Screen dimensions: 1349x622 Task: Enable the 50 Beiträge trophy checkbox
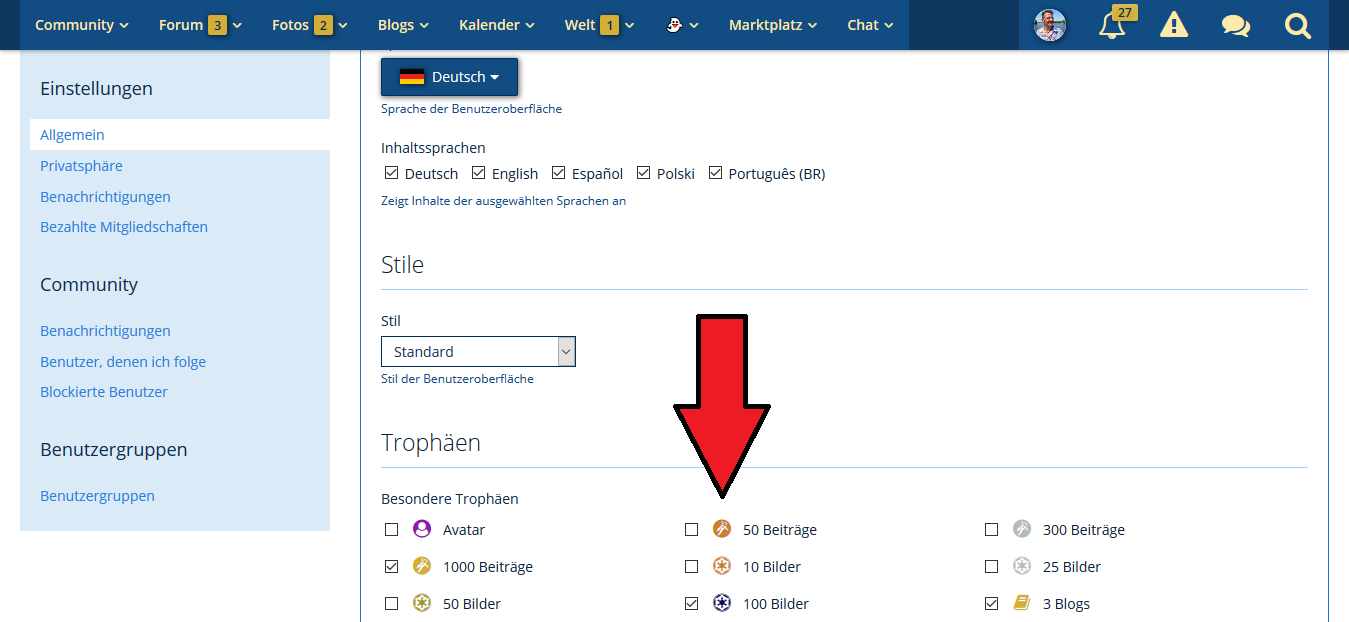point(691,530)
